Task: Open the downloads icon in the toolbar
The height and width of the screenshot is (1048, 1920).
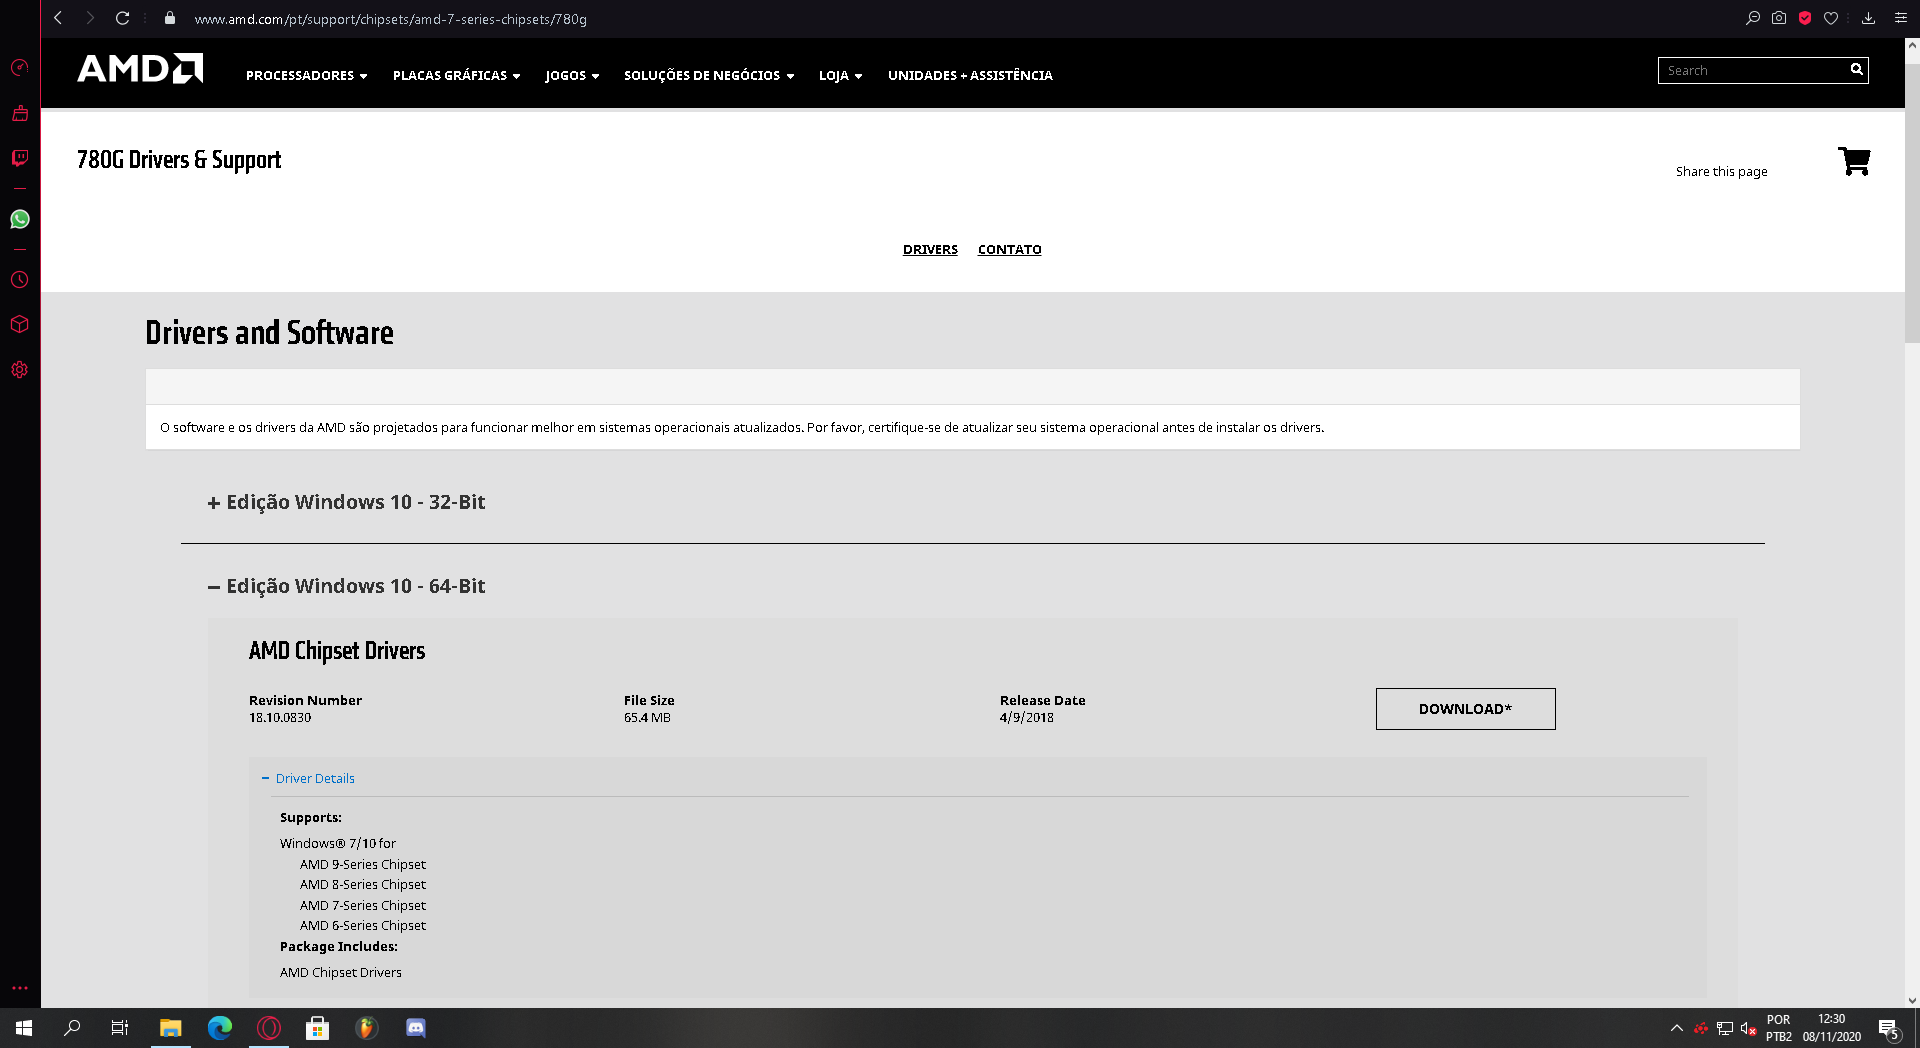Action: [1868, 18]
